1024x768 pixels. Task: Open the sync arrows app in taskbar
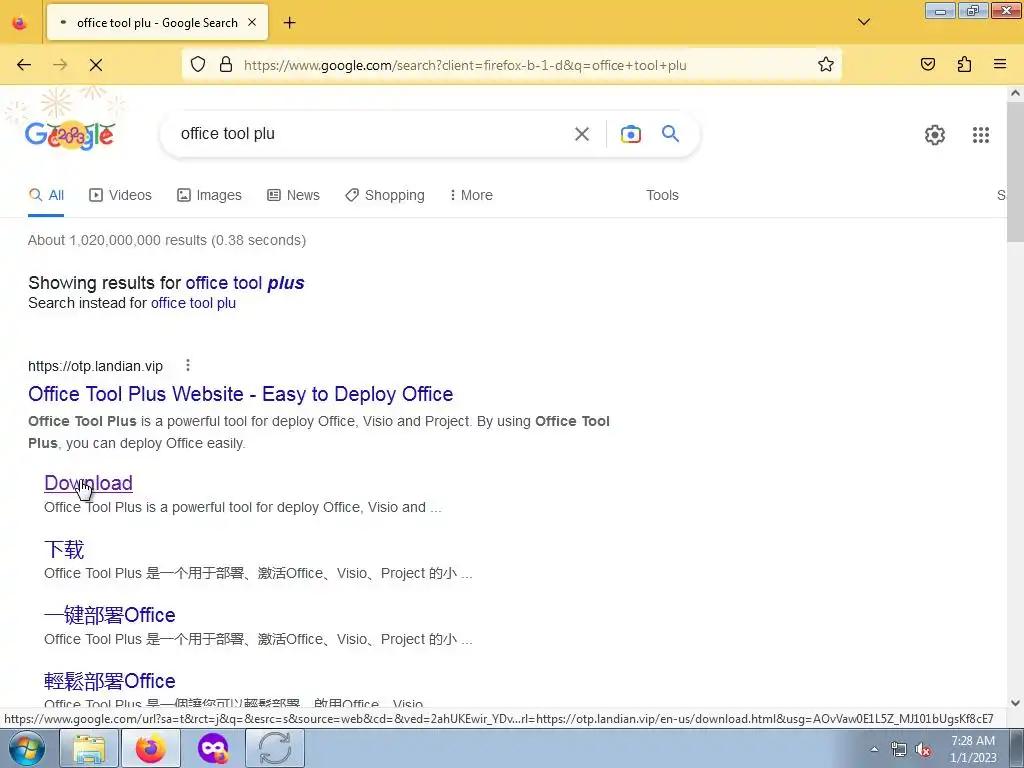[x=274, y=748]
